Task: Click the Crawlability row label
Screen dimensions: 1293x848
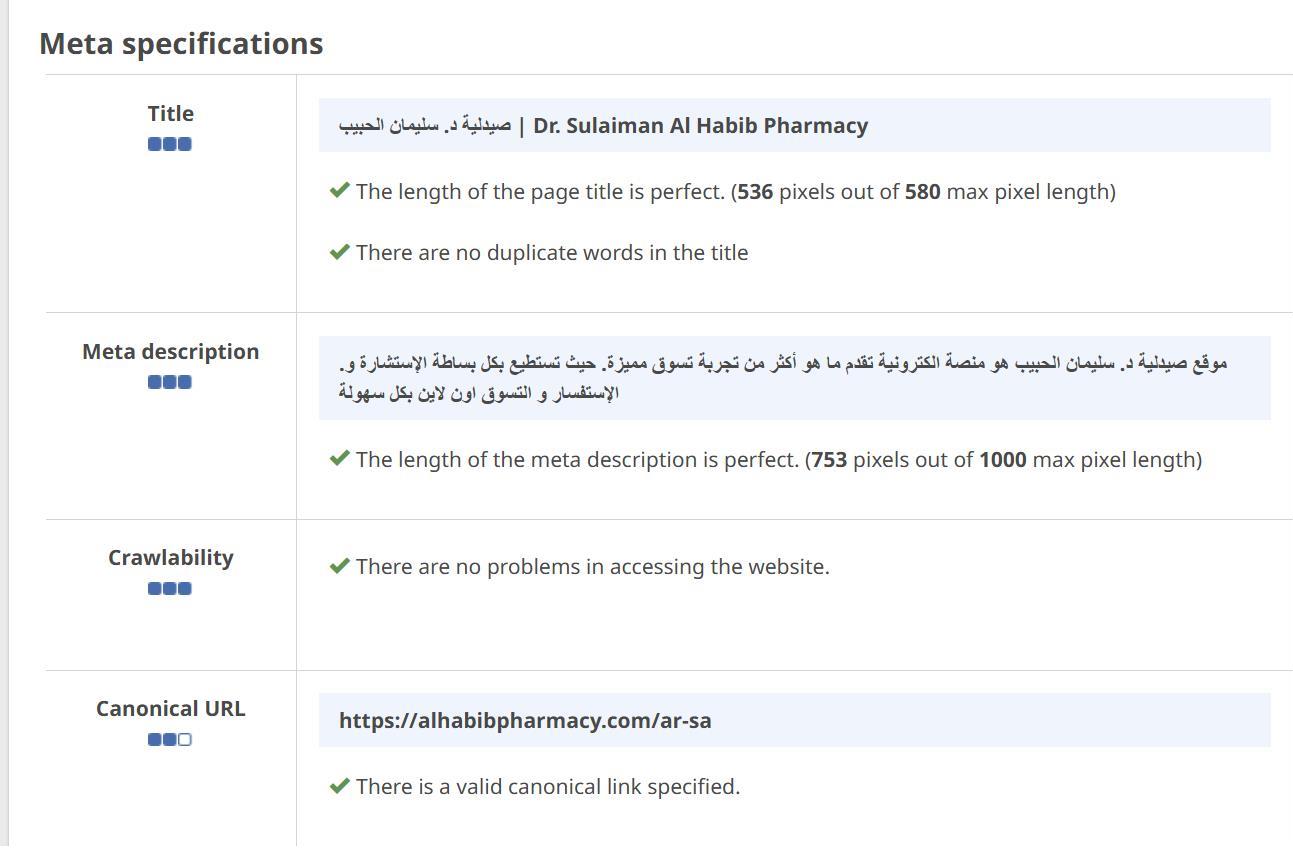Action: pyautogui.click(x=171, y=558)
